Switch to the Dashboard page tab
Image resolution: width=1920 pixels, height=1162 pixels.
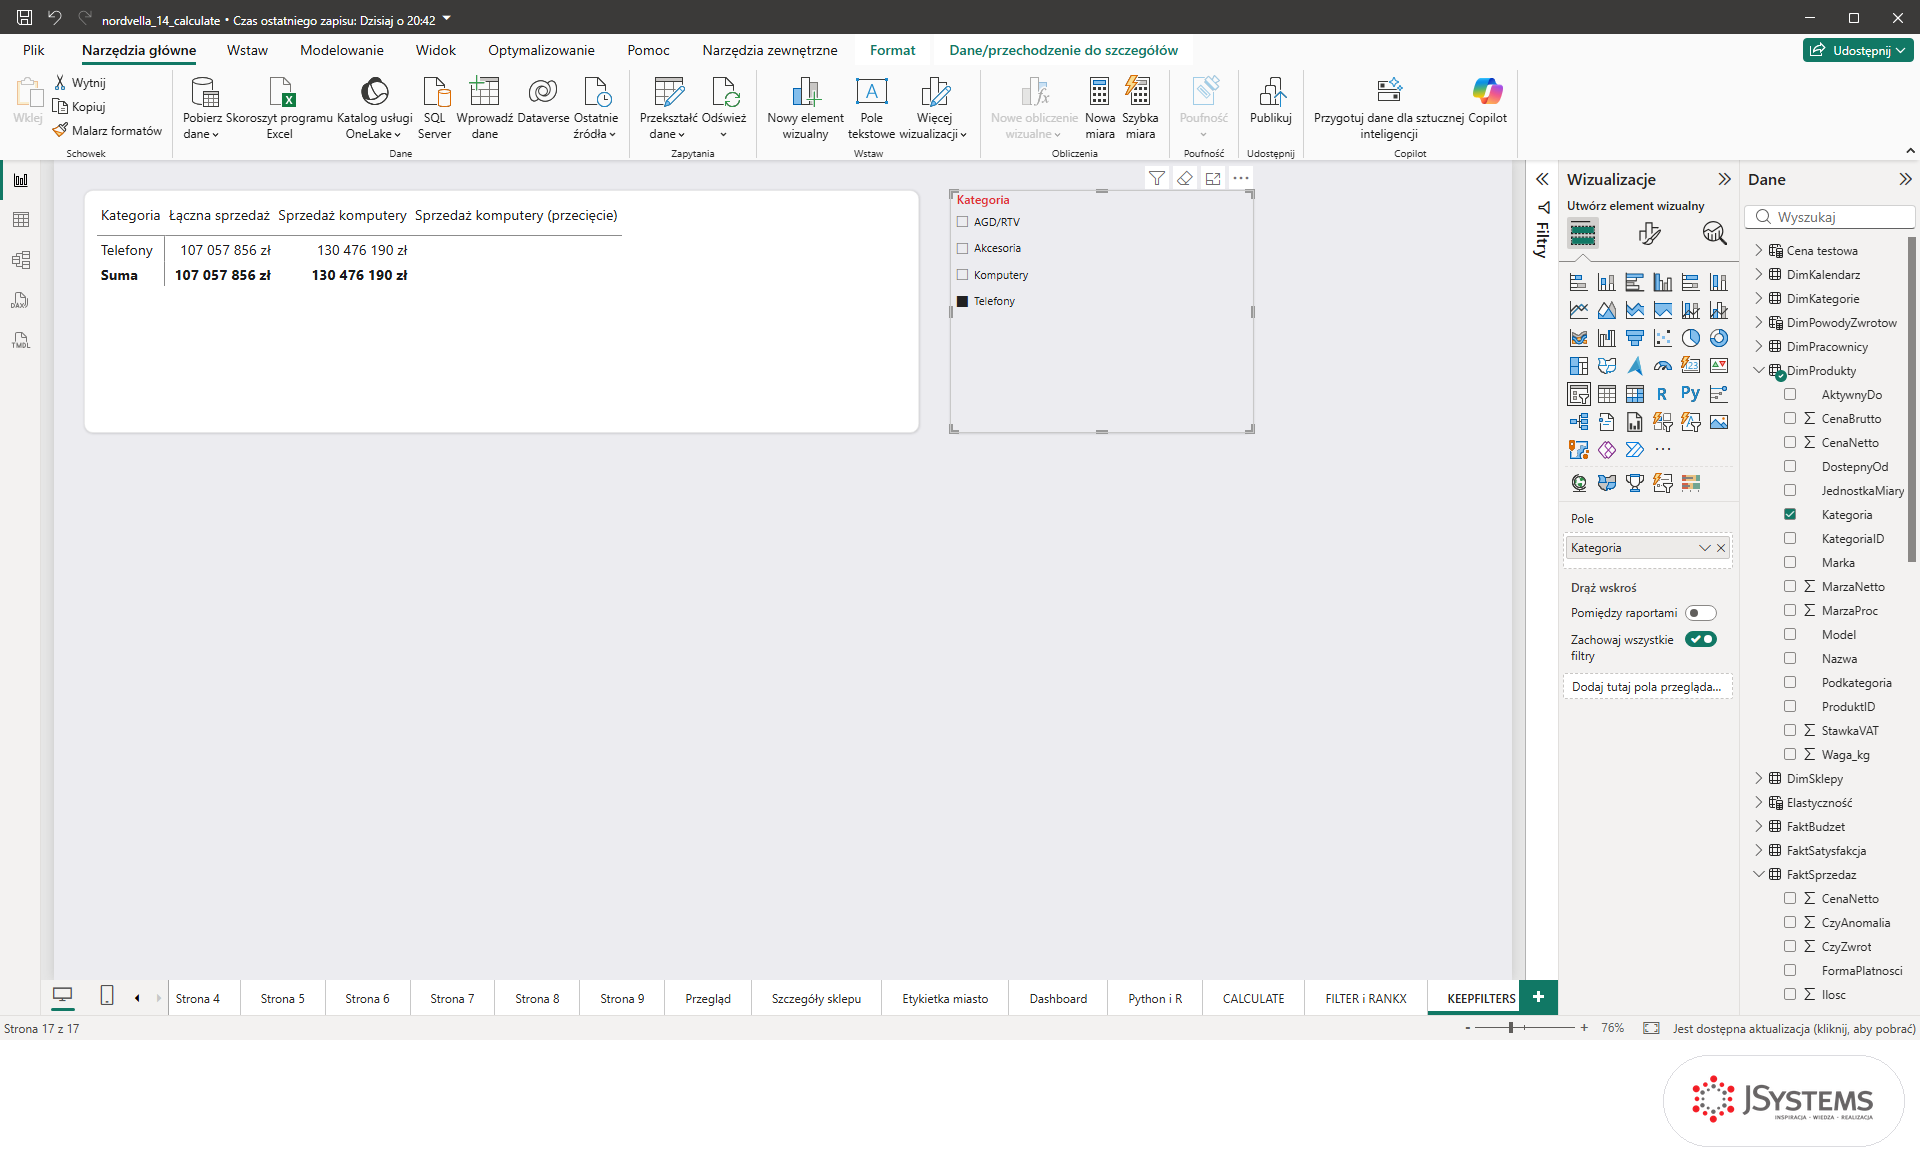pos(1058,998)
